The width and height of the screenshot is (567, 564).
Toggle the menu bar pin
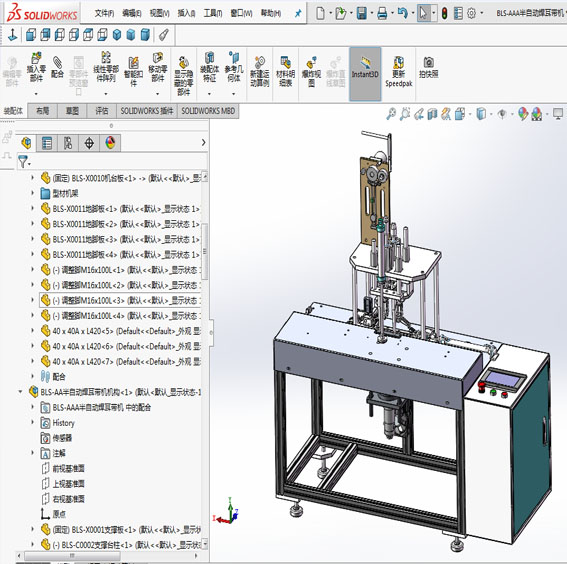pyautogui.click(x=298, y=14)
